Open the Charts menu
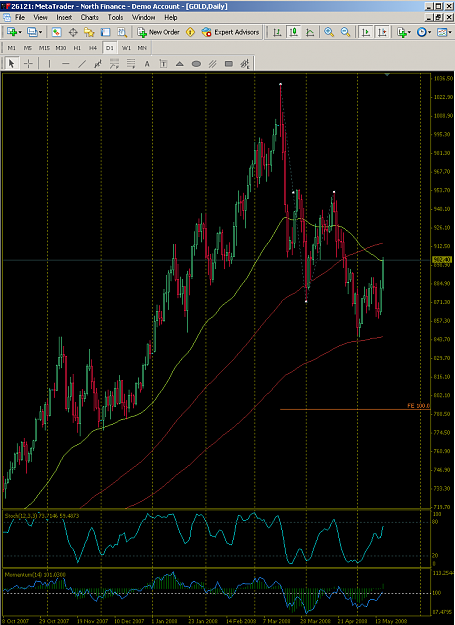 coord(90,18)
